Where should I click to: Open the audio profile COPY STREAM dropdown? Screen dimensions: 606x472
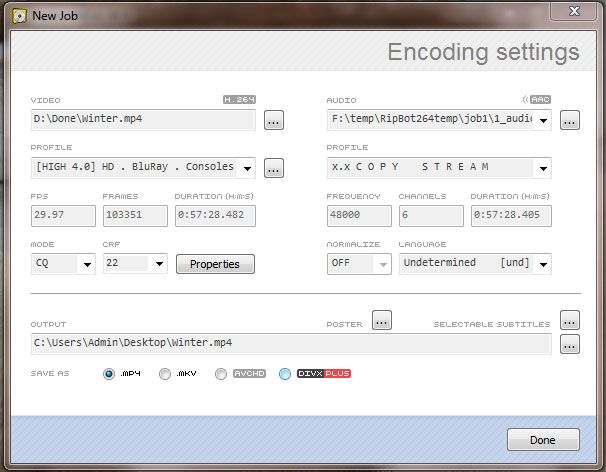pyautogui.click(x=542, y=167)
